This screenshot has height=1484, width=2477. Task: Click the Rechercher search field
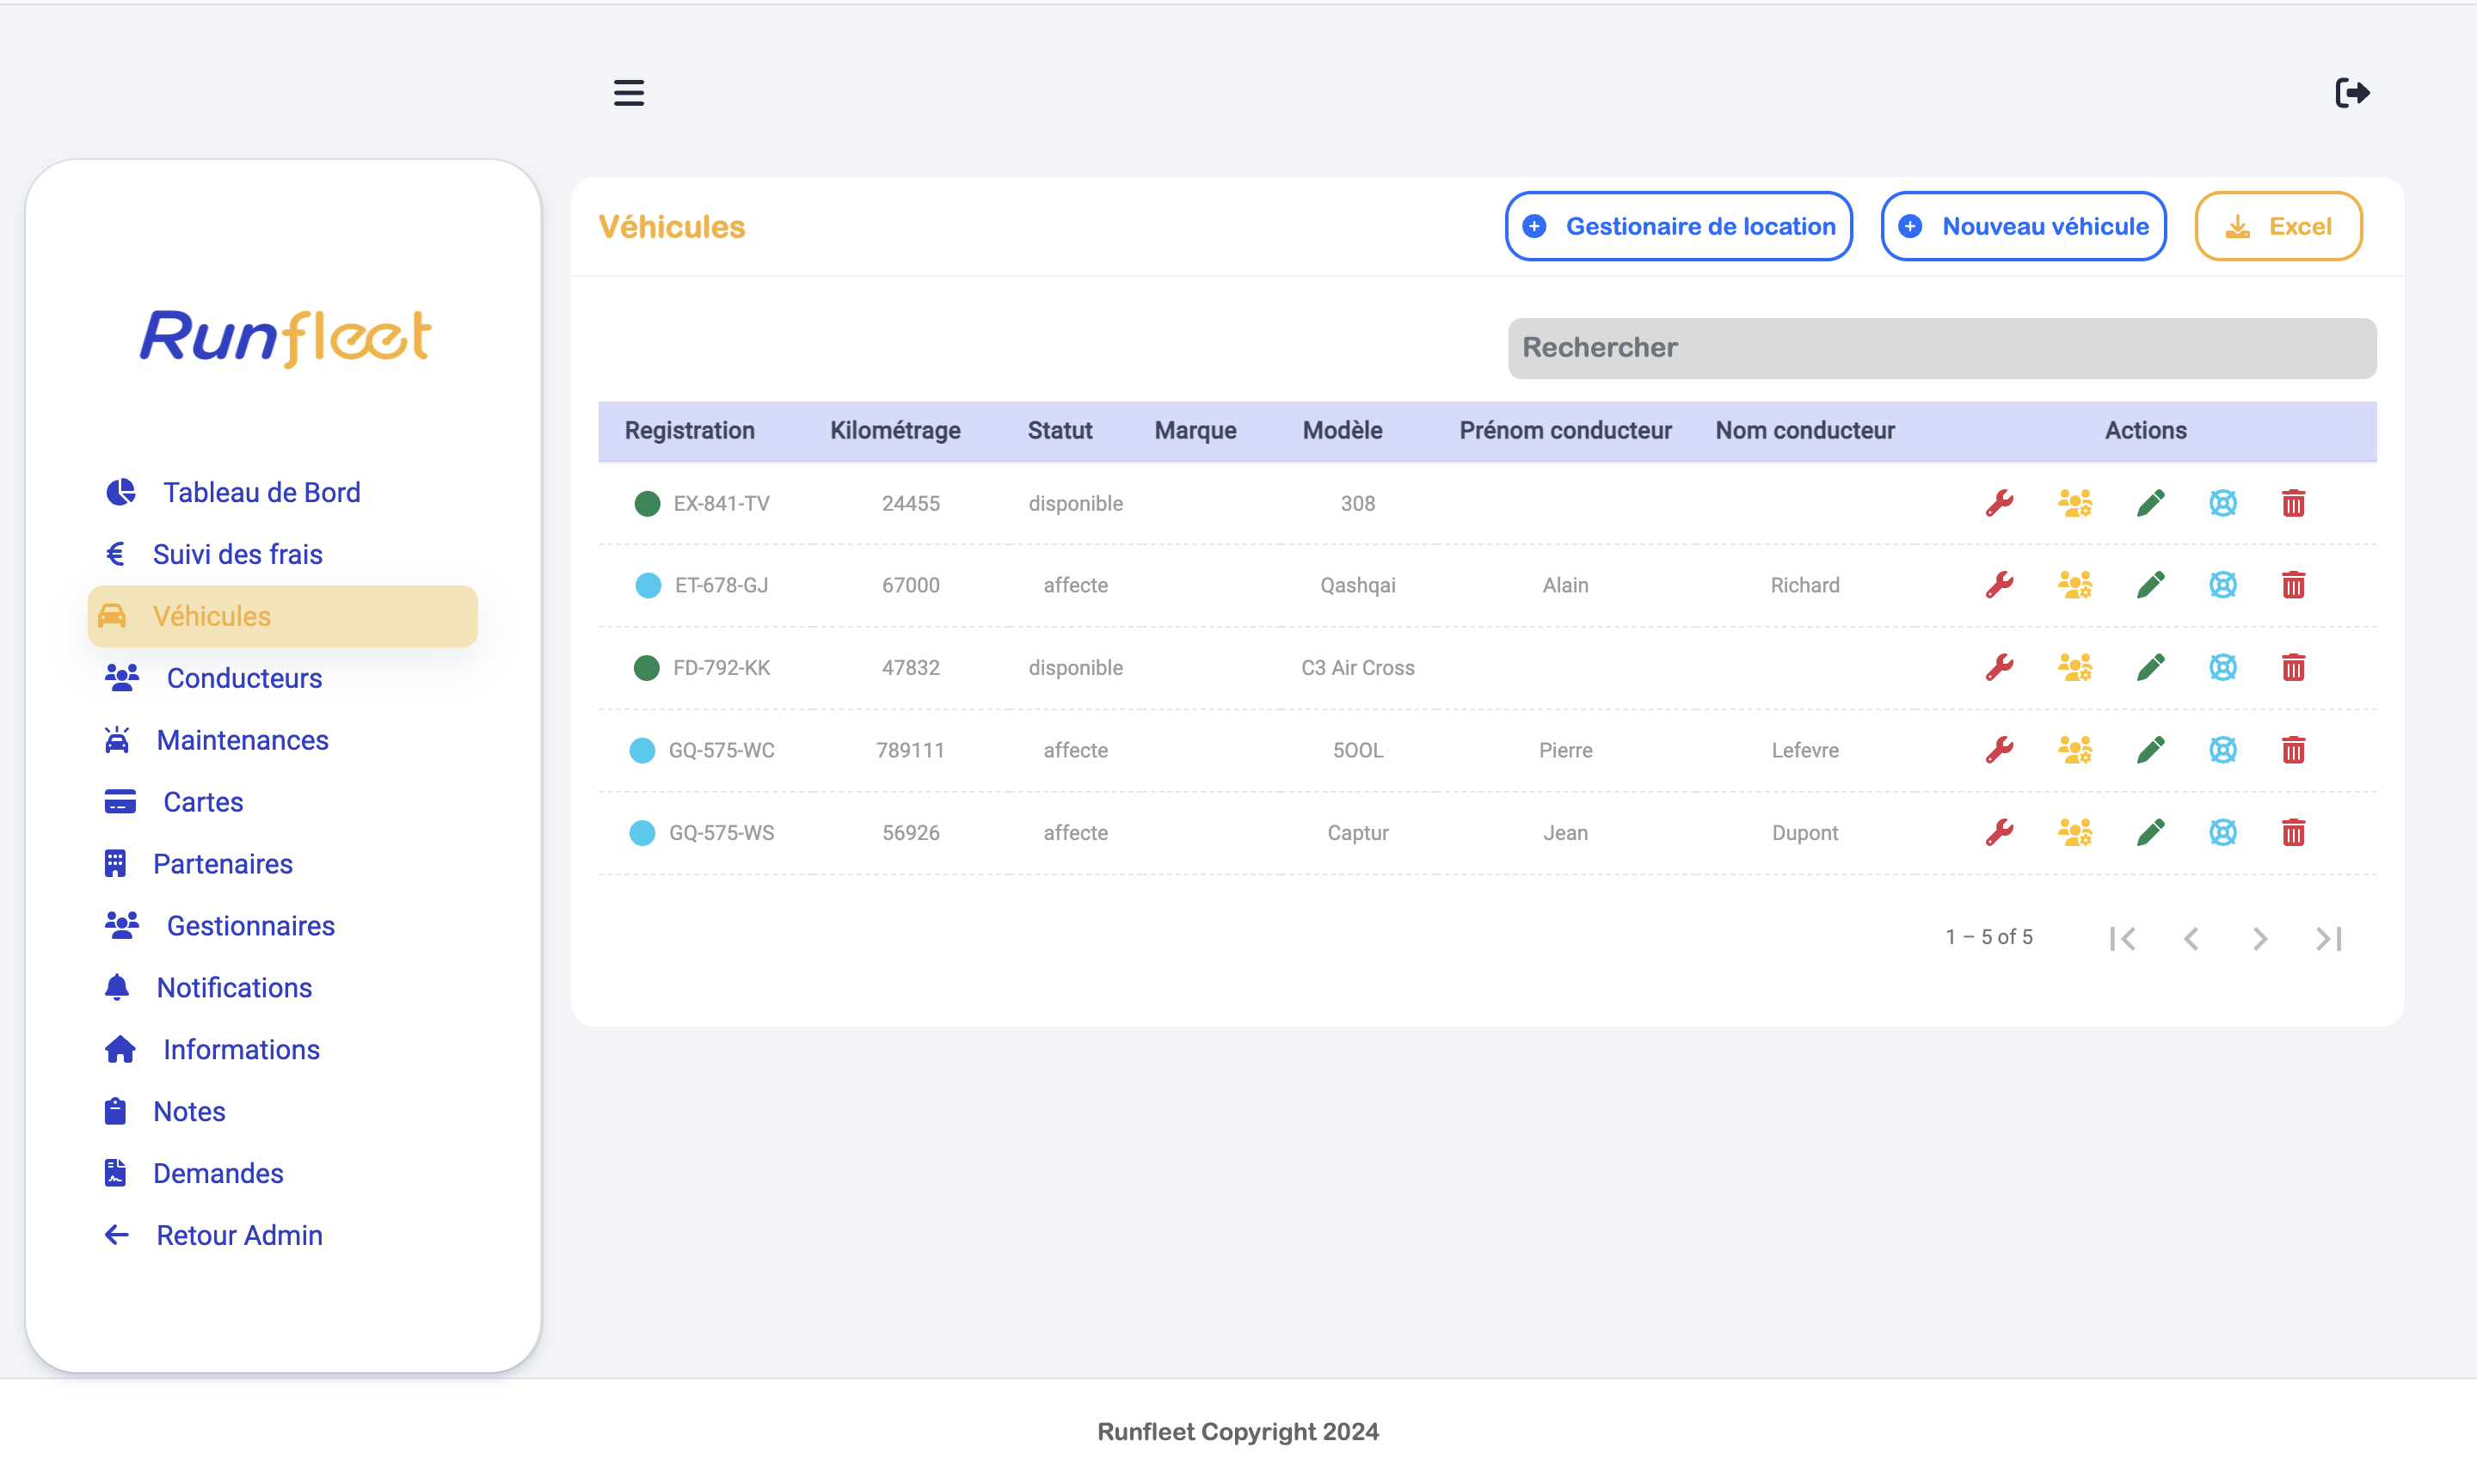(1941, 348)
